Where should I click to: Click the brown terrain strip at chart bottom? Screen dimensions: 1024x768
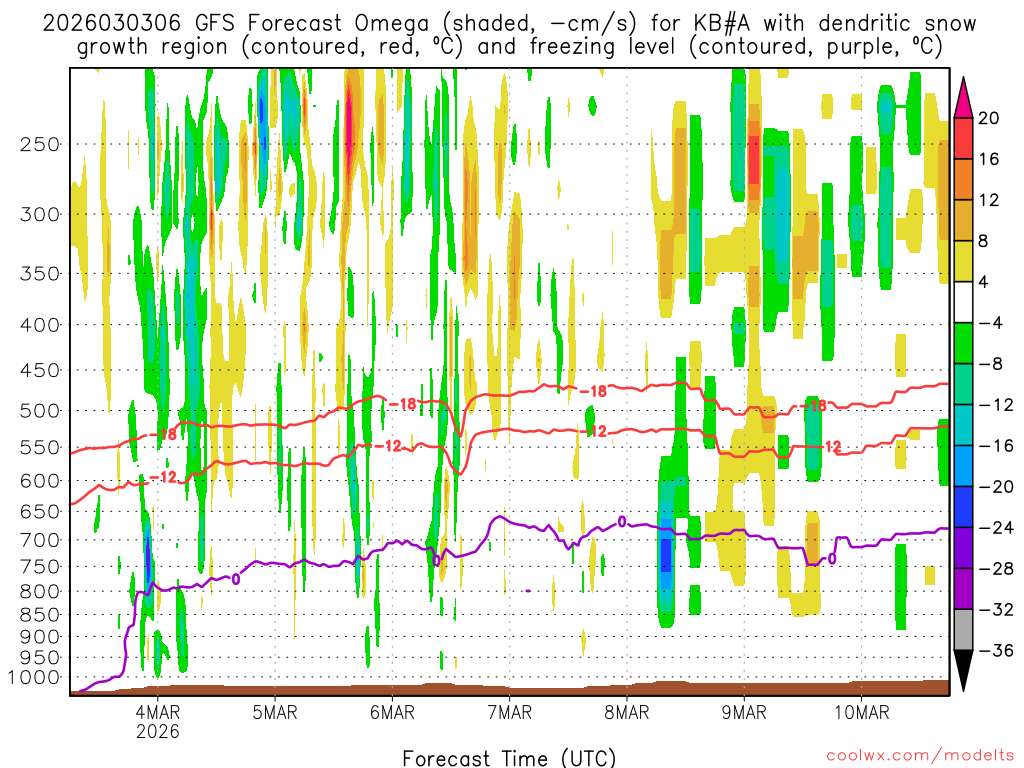point(509,688)
